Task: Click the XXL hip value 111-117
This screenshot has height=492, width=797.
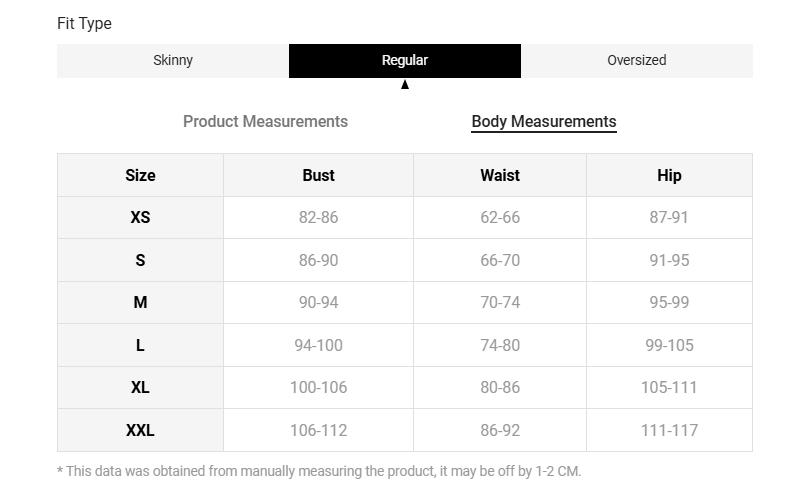Action: [x=669, y=430]
